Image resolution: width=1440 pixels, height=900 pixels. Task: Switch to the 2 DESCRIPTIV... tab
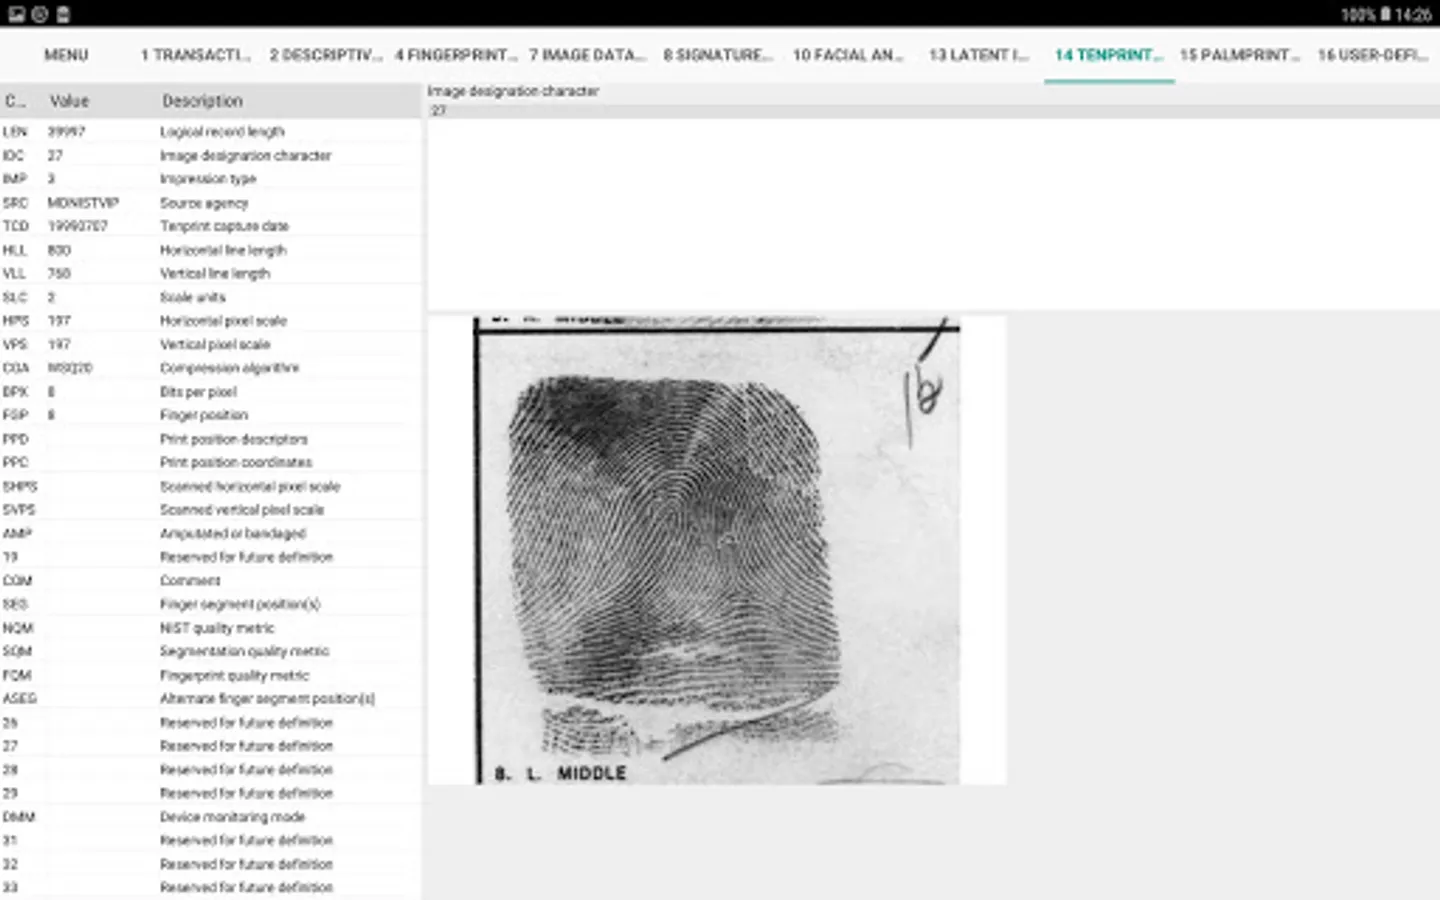[326, 55]
